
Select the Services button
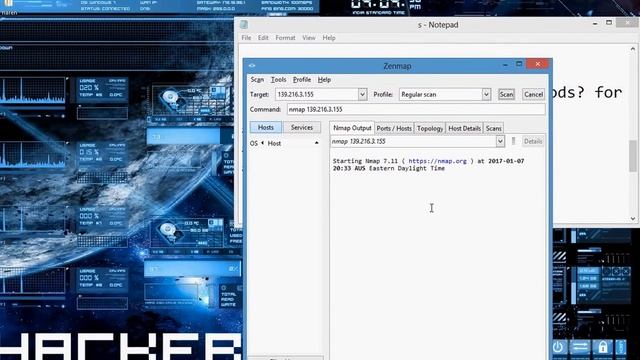(302, 127)
